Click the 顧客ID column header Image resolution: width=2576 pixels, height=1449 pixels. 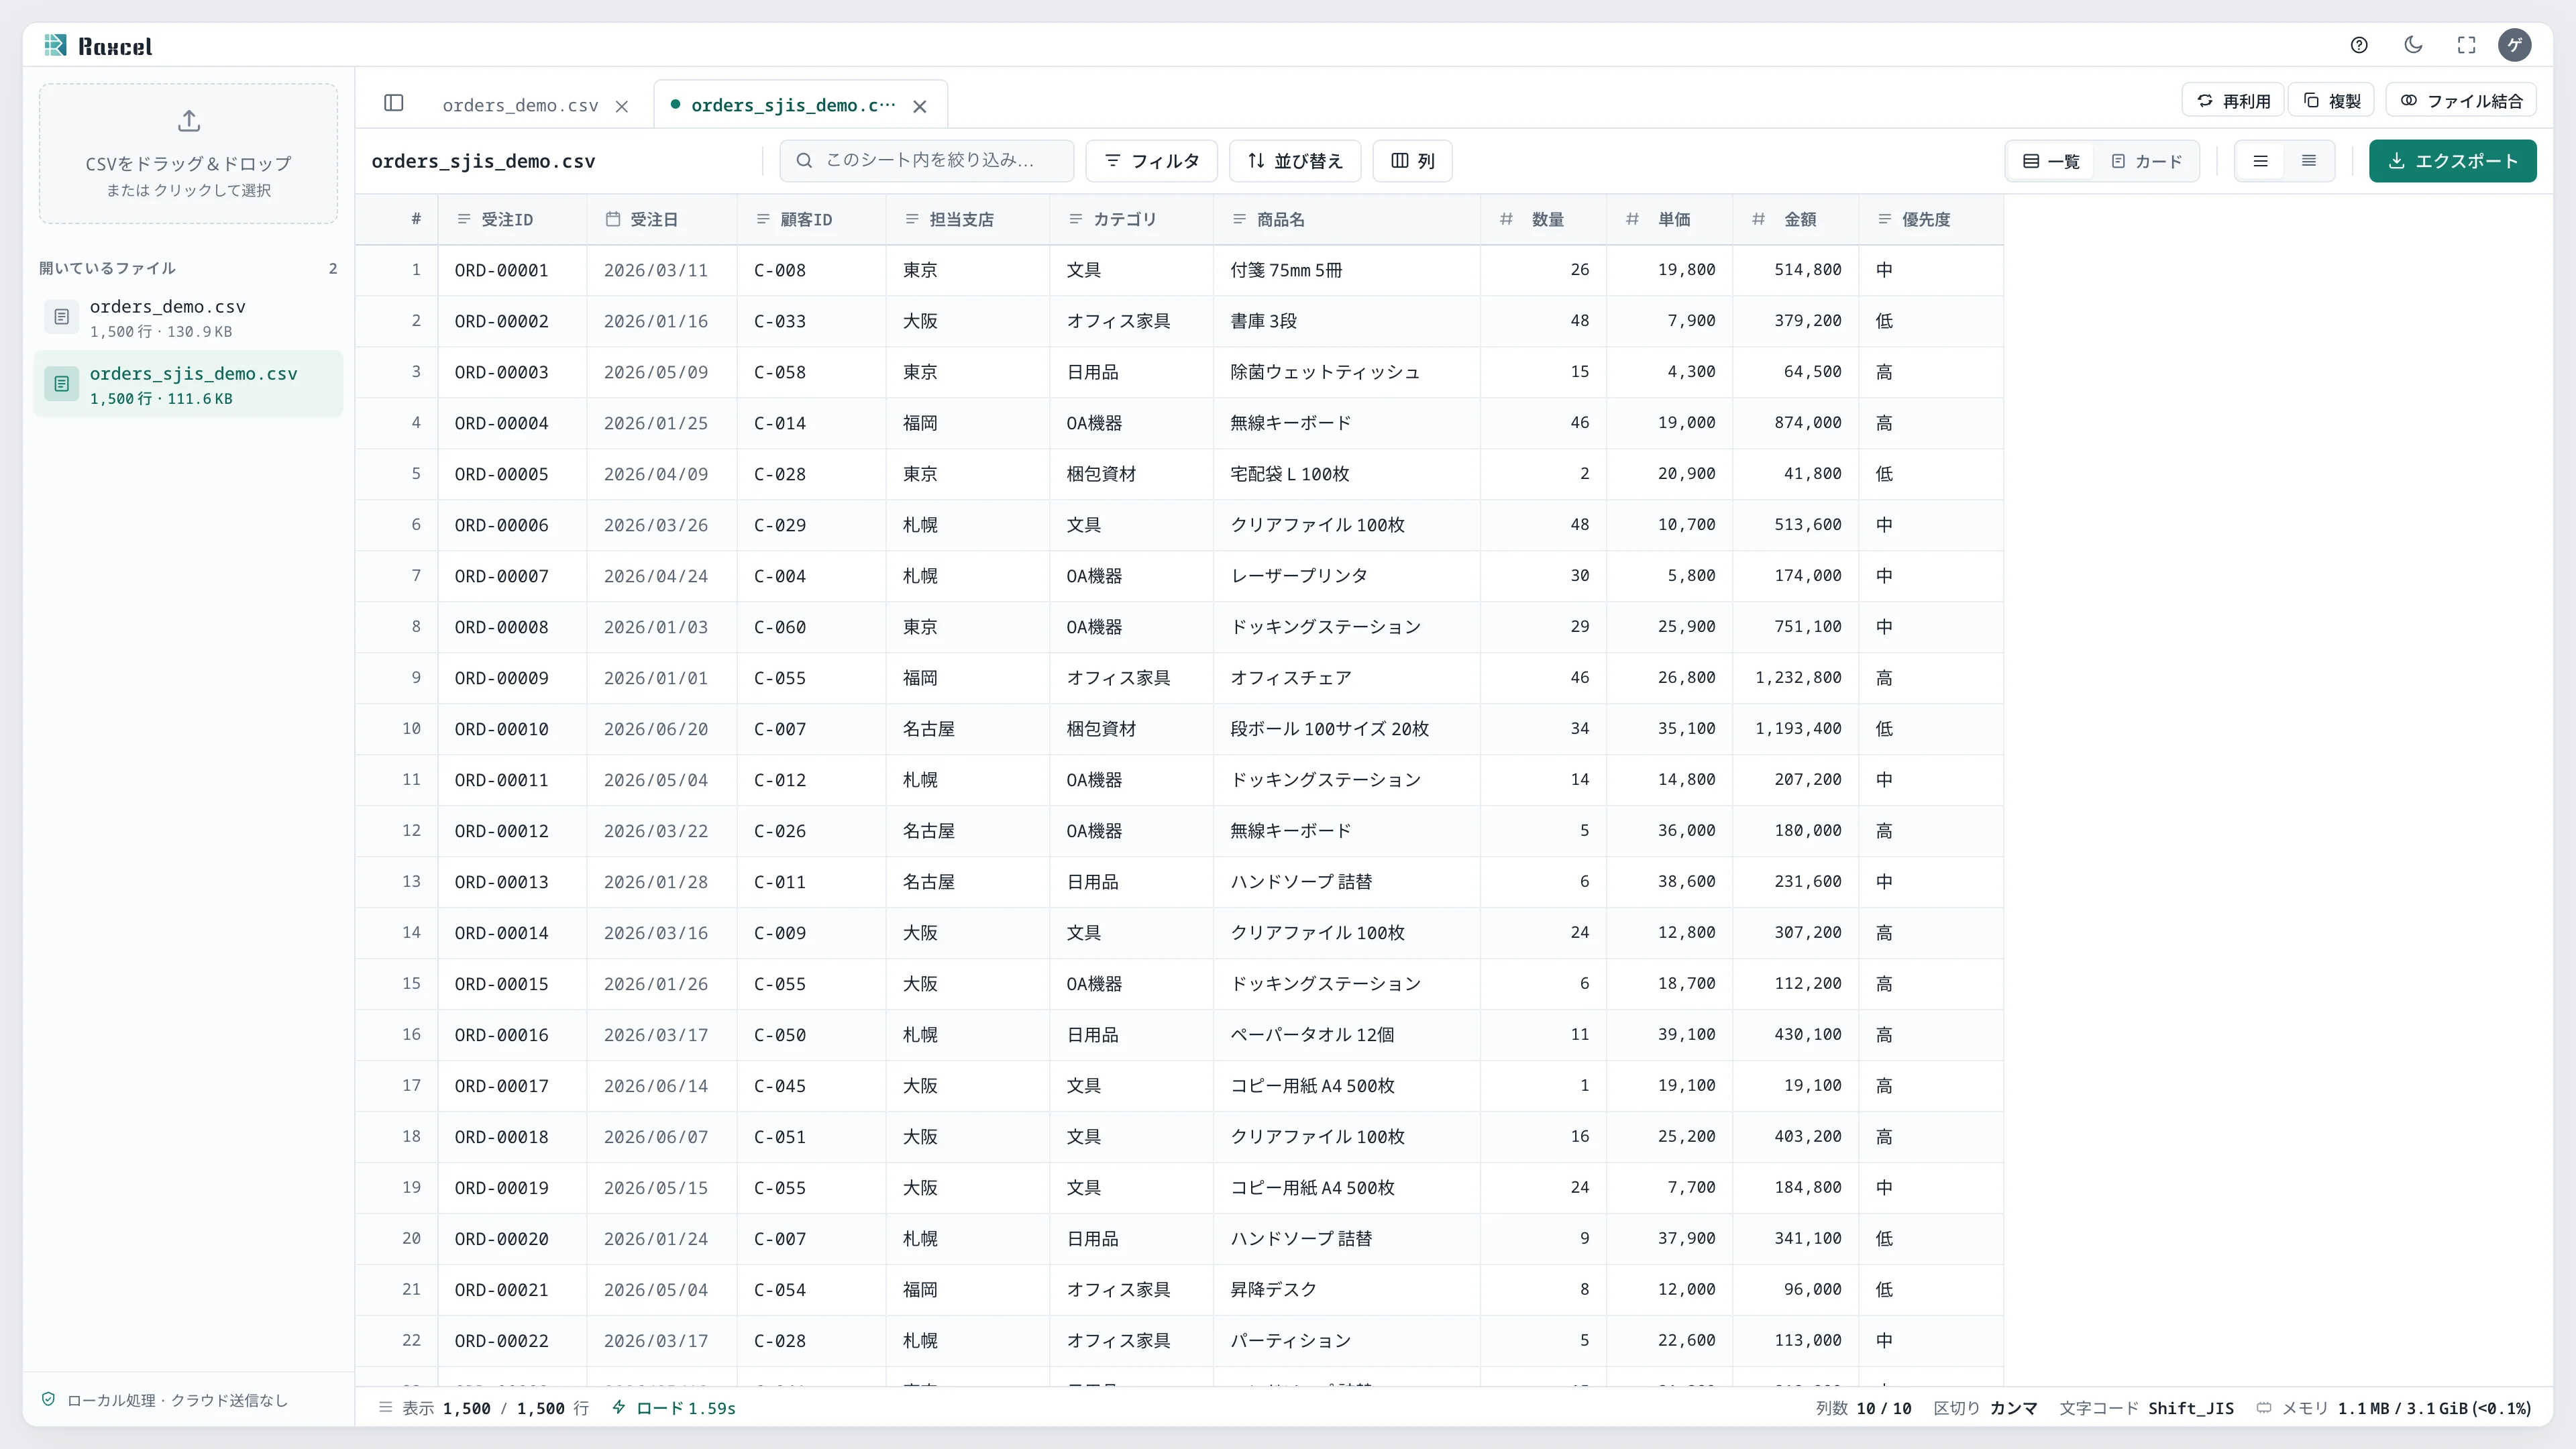[x=812, y=219]
